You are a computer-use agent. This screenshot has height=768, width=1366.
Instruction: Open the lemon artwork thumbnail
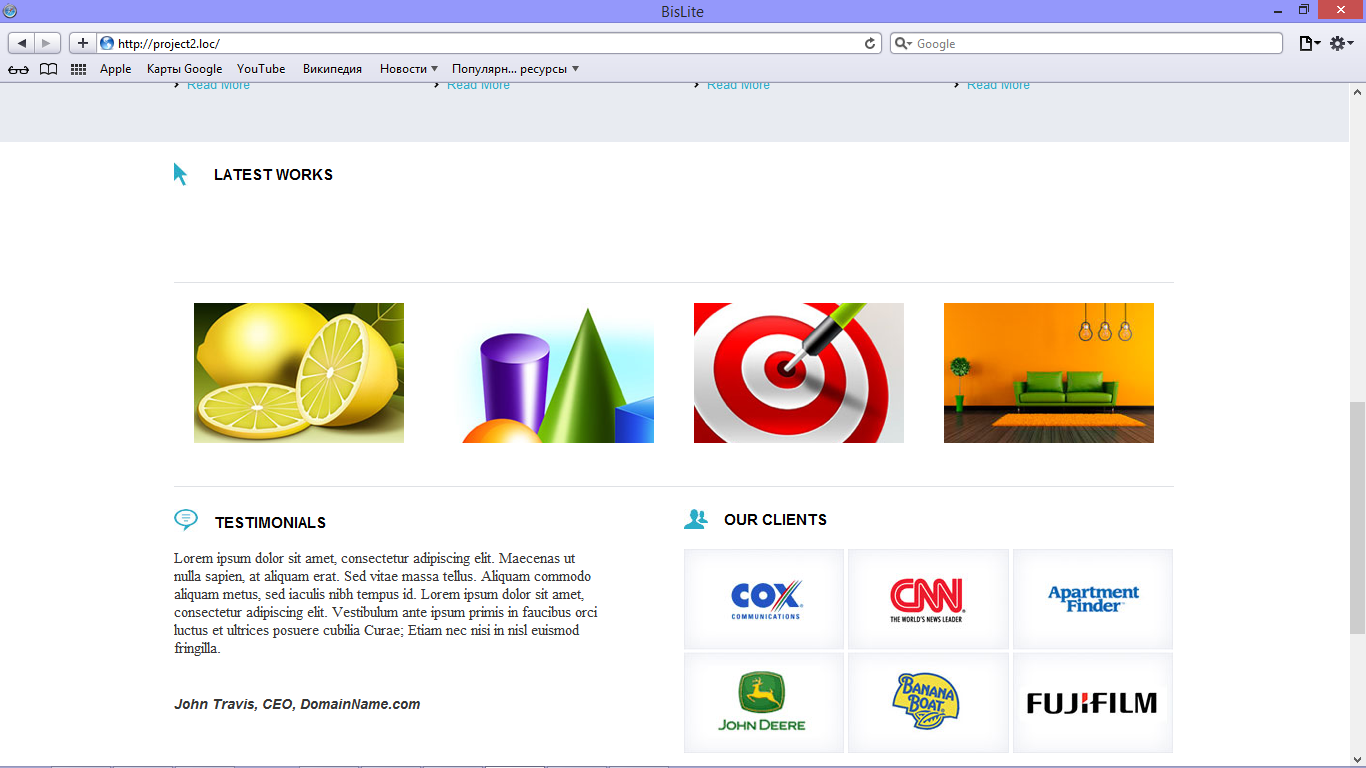coord(299,373)
